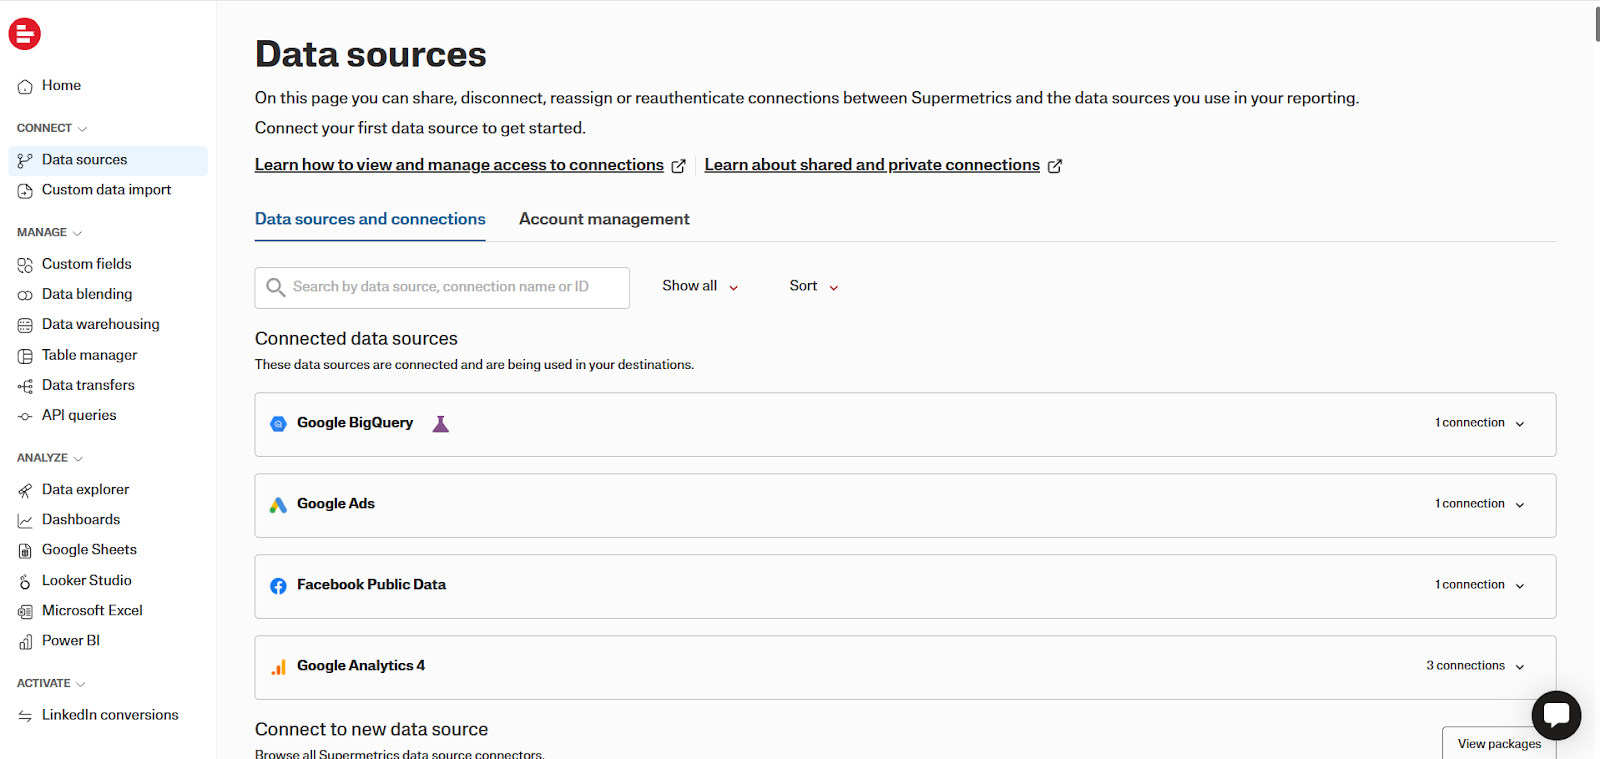Open Learn how to manage access link
The height and width of the screenshot is (759, 1600).
[459, 165]
